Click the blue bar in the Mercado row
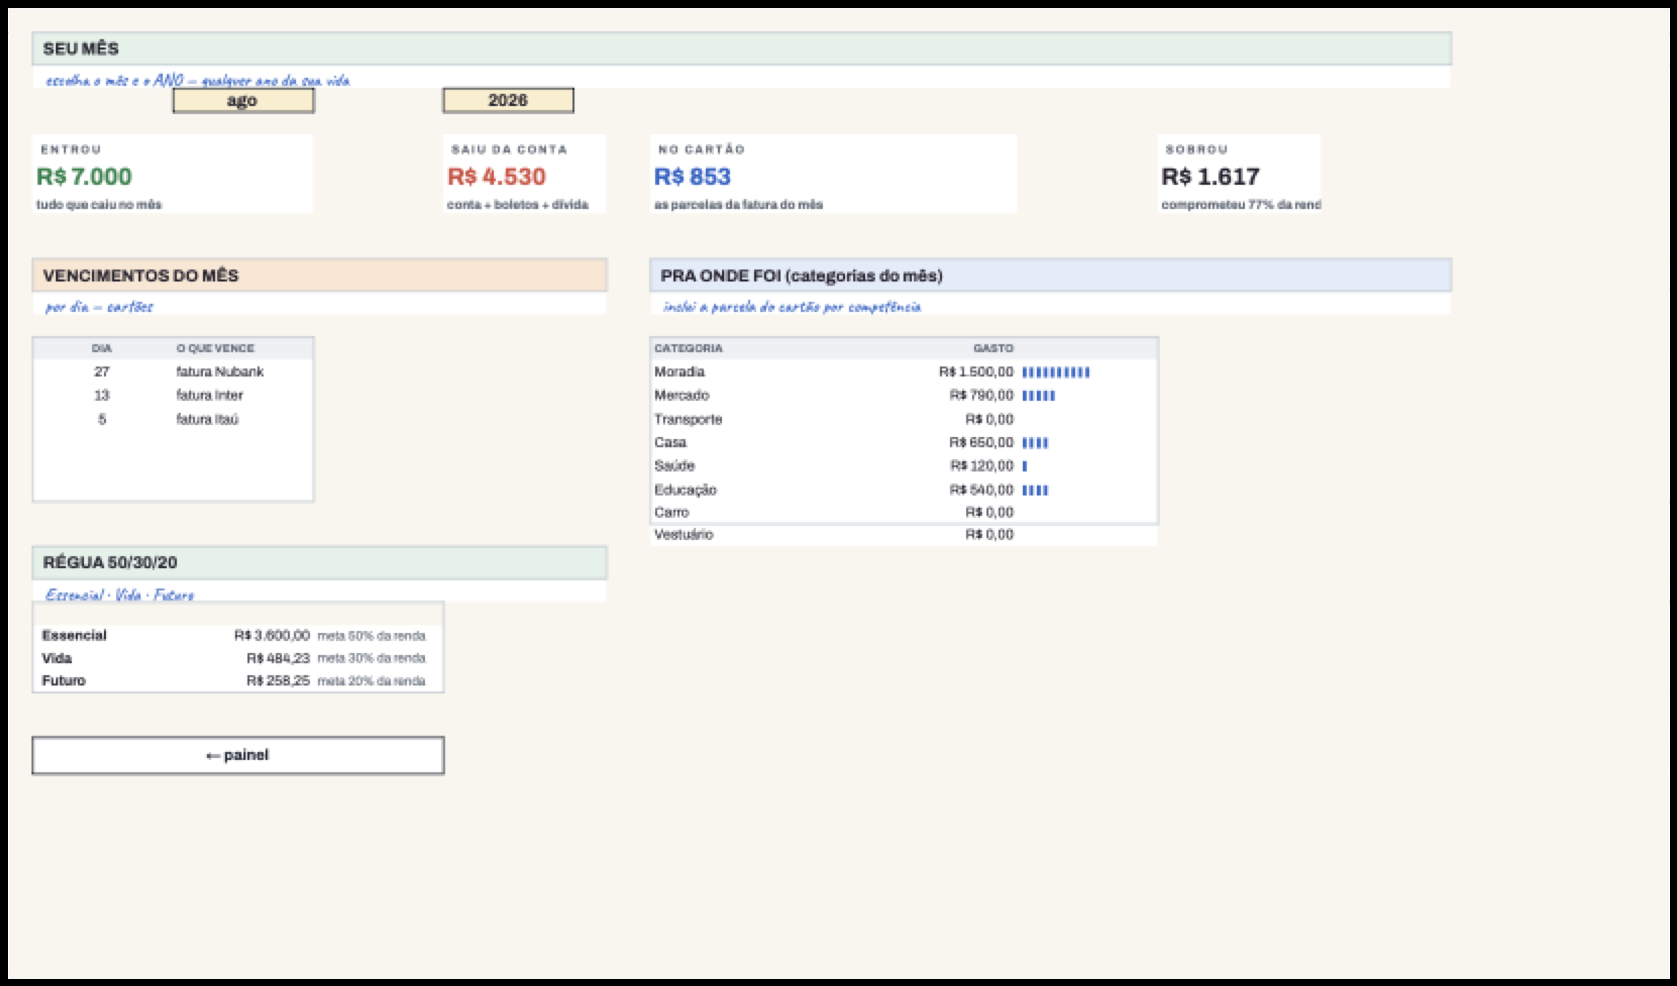 click(1039, 395)
